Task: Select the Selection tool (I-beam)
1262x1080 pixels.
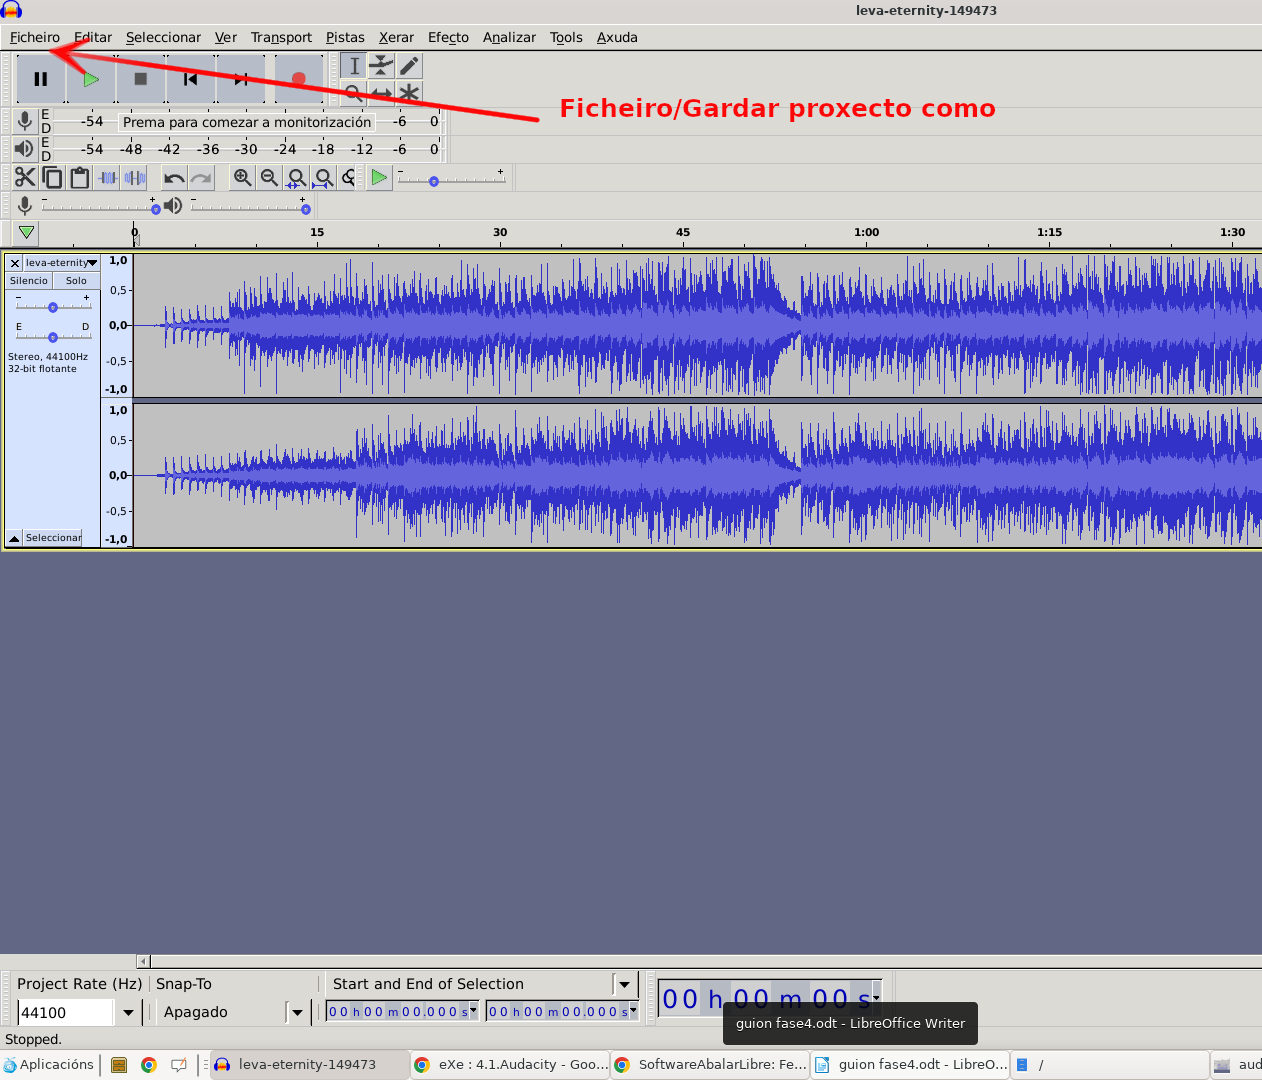Action: [x=352, y=65]
